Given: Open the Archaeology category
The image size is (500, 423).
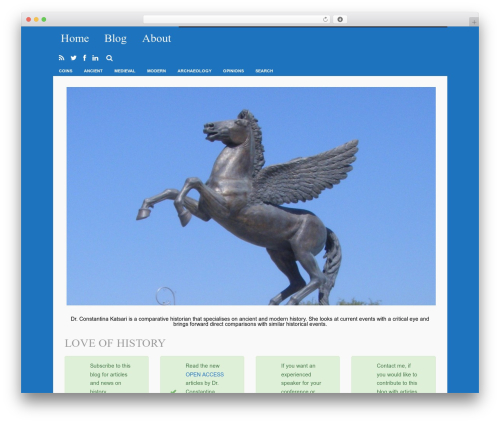Looking at the screenshot, I should (x=194, y=71).
